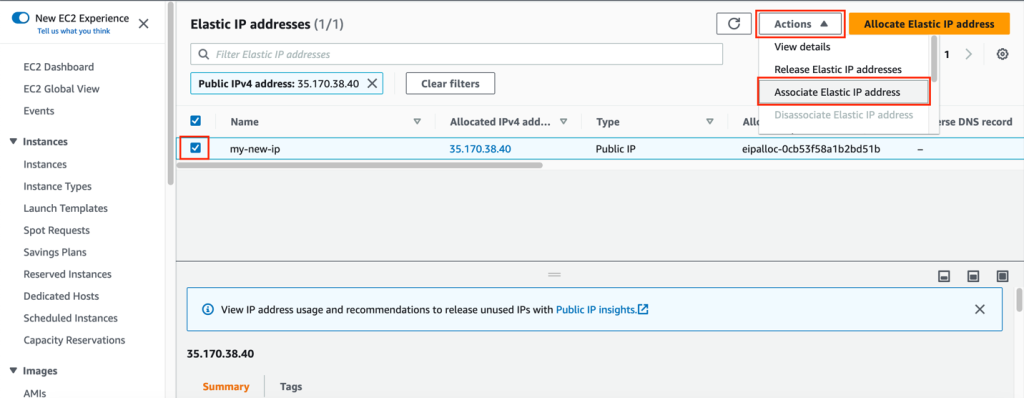Go to EC2 Global View
This screenshot has width=1024, height=398.
(61, 89)
